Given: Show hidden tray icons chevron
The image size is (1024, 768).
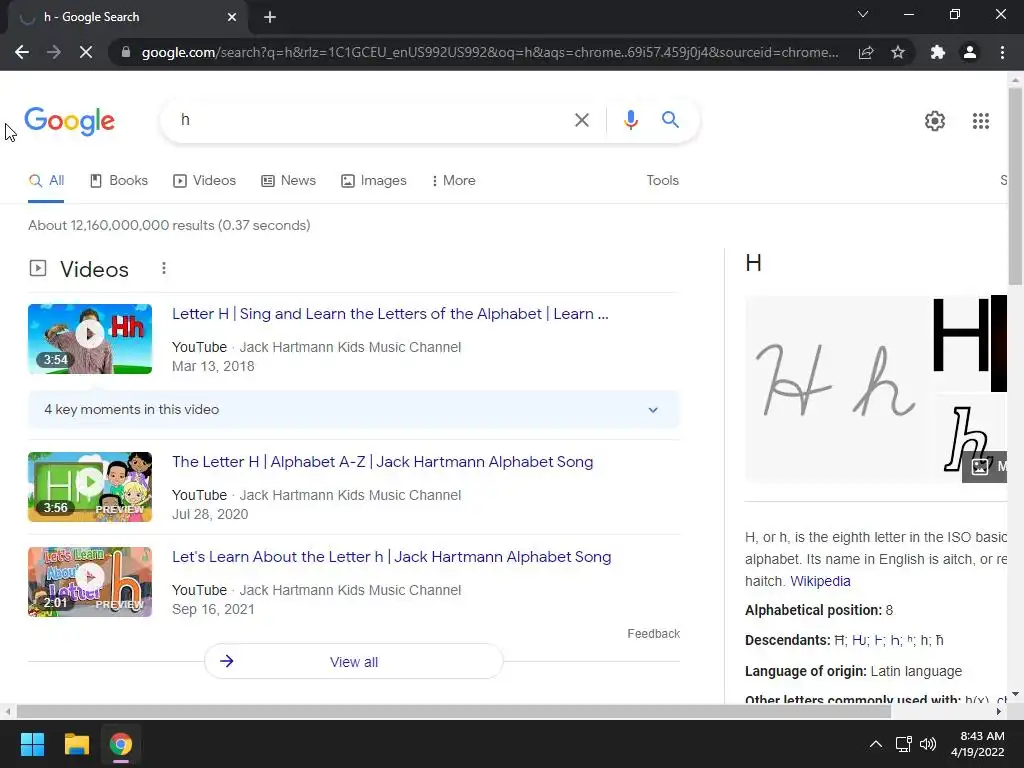Looking at the screenshot, I should tap(876, 744).
